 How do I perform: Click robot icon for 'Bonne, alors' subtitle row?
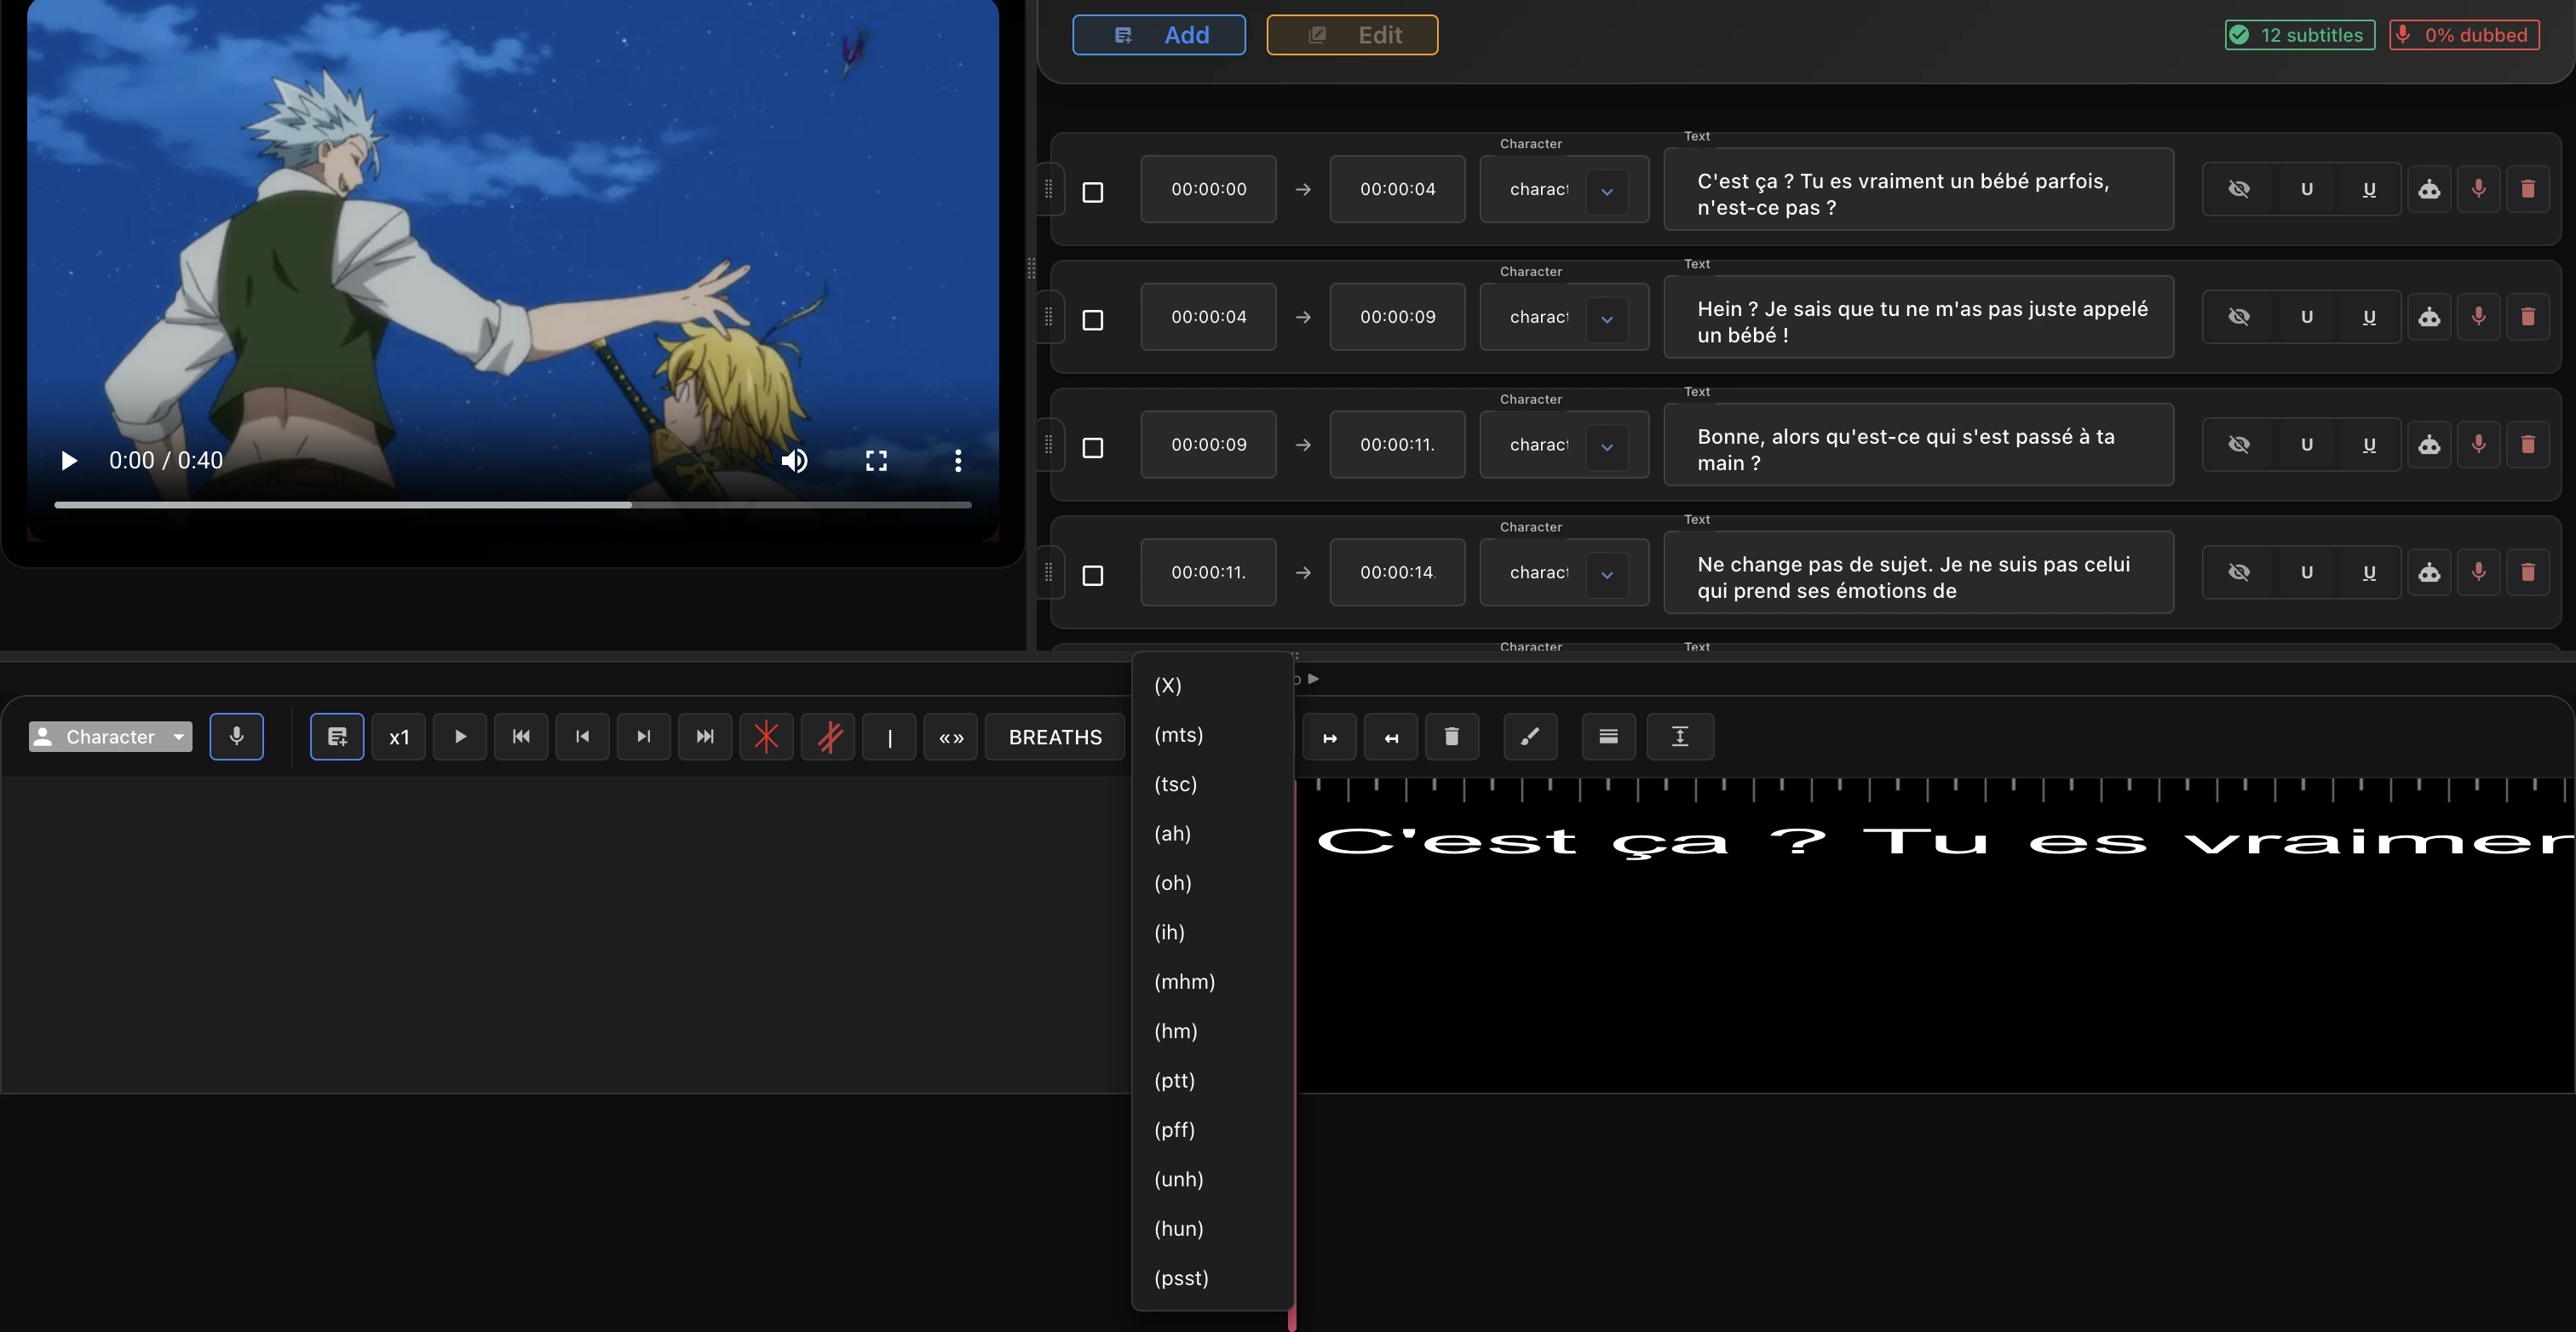pos(2429,445)
